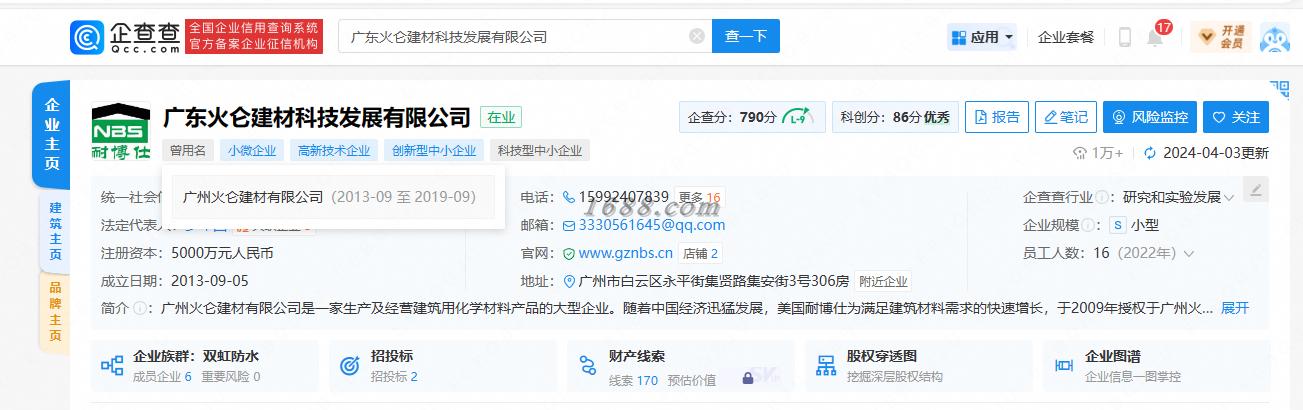Click the 店铺 2 tag
The image size is (1303, 410).
[x=701, y=253]
